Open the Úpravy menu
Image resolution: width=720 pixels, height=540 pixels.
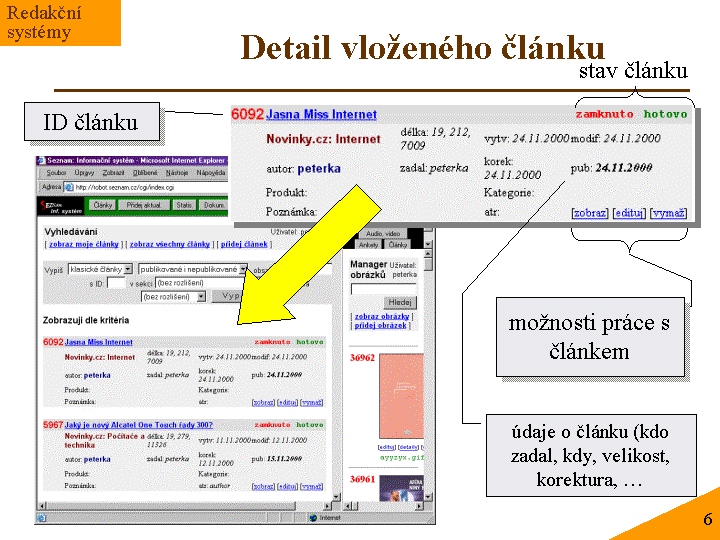(x=84, y=173)
